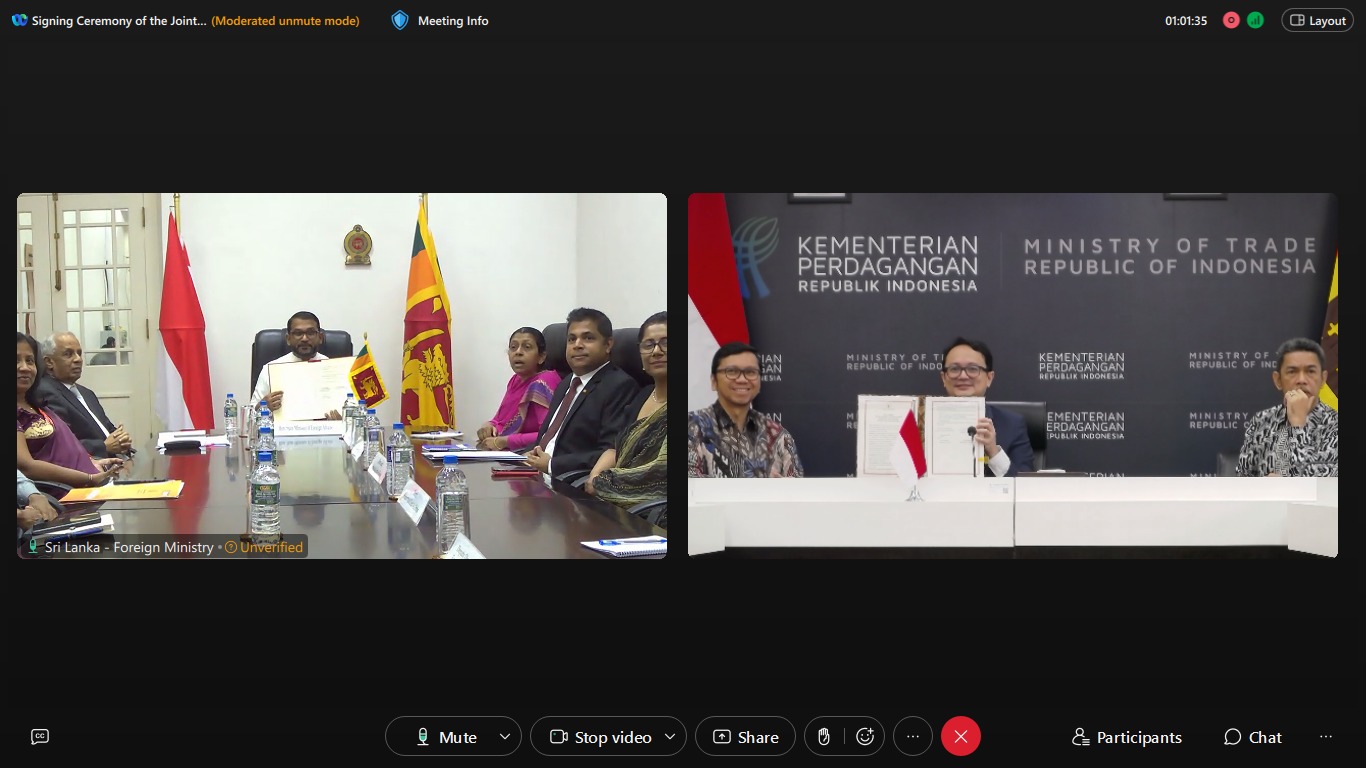Click the Webex logo icon in the title bar

(x=19, y=20)
